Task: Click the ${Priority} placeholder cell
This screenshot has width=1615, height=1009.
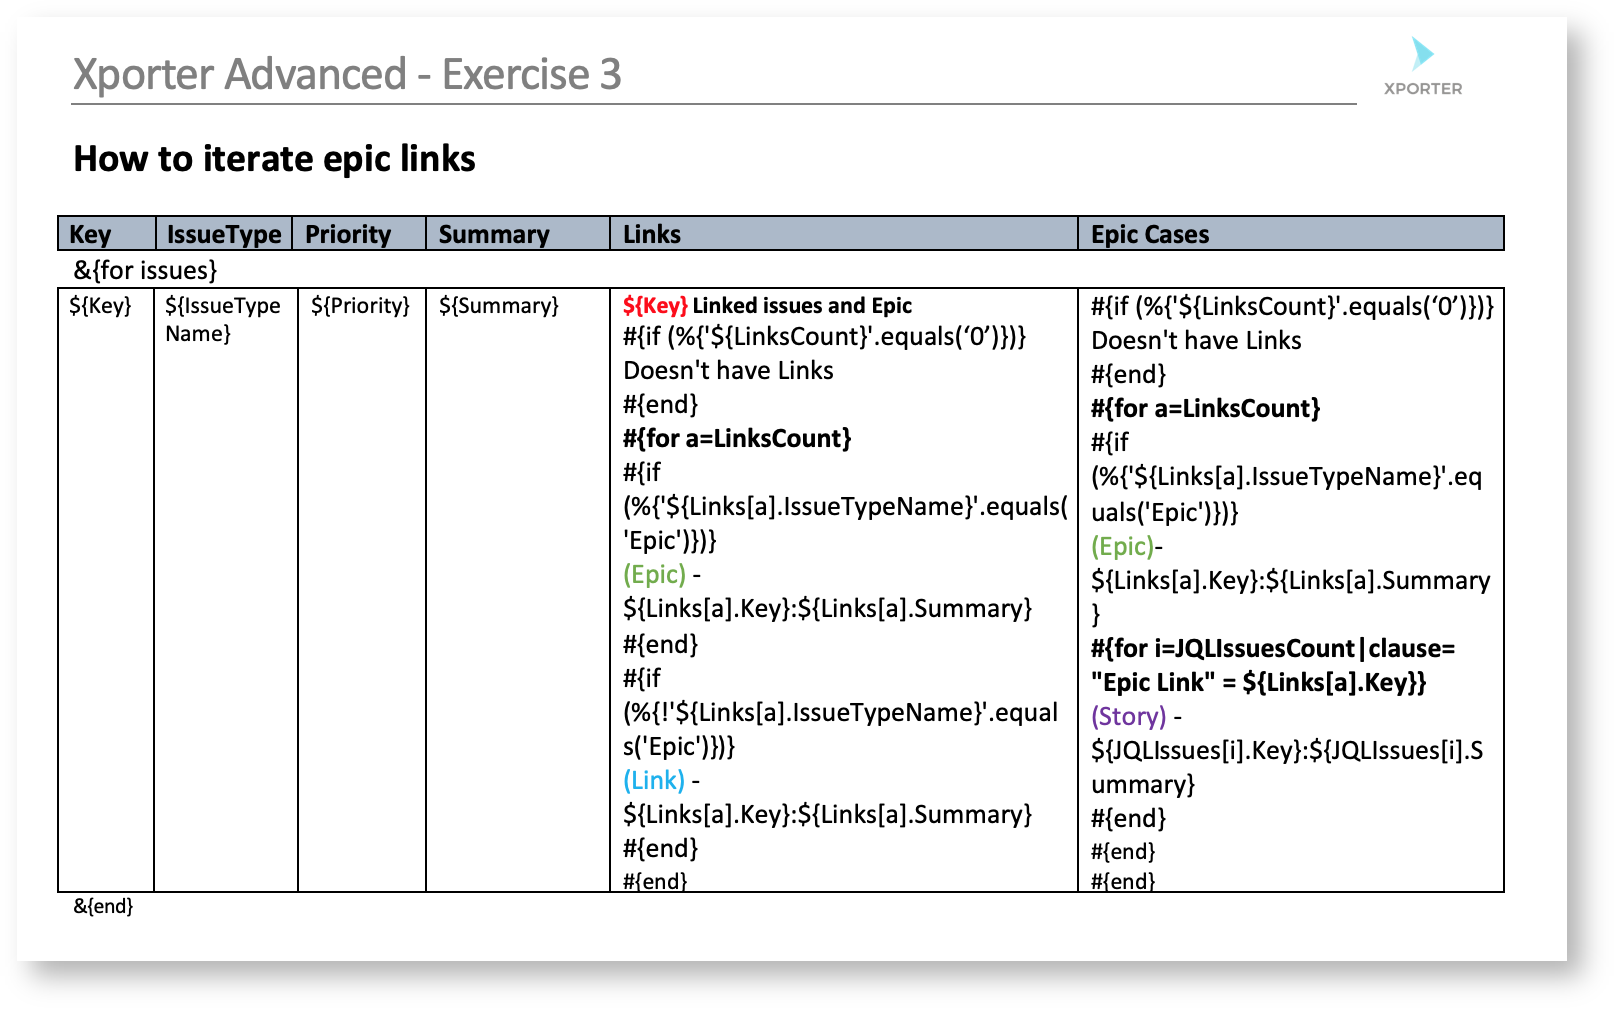Action: point(360,306)
